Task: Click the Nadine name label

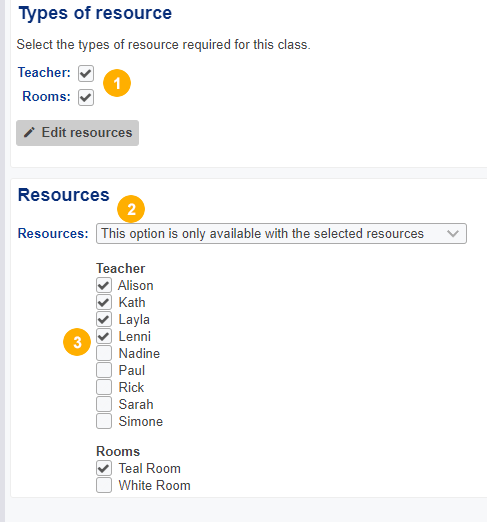Action: click(x=139, y=353)
